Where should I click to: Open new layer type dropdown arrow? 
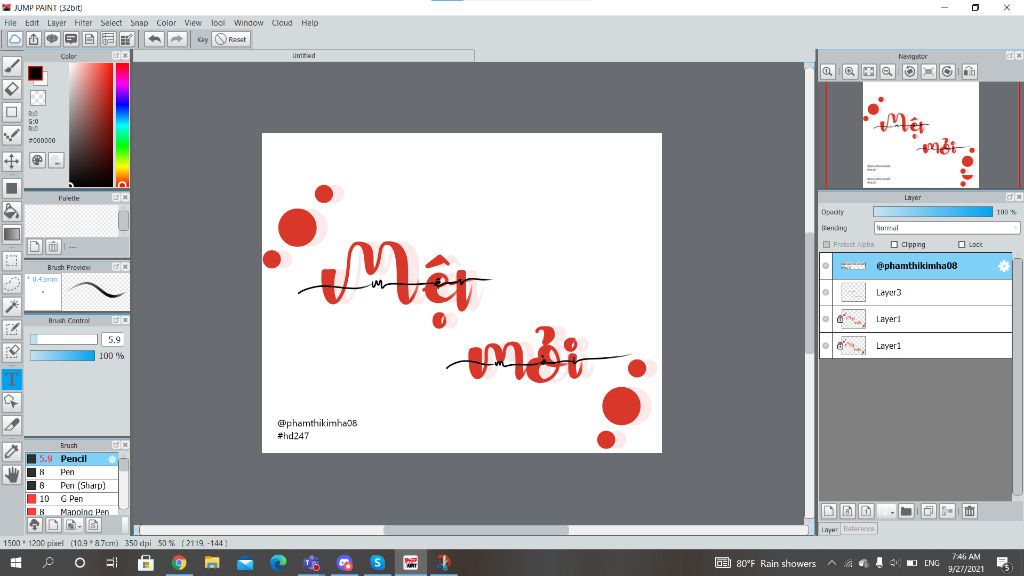[886, 511]
